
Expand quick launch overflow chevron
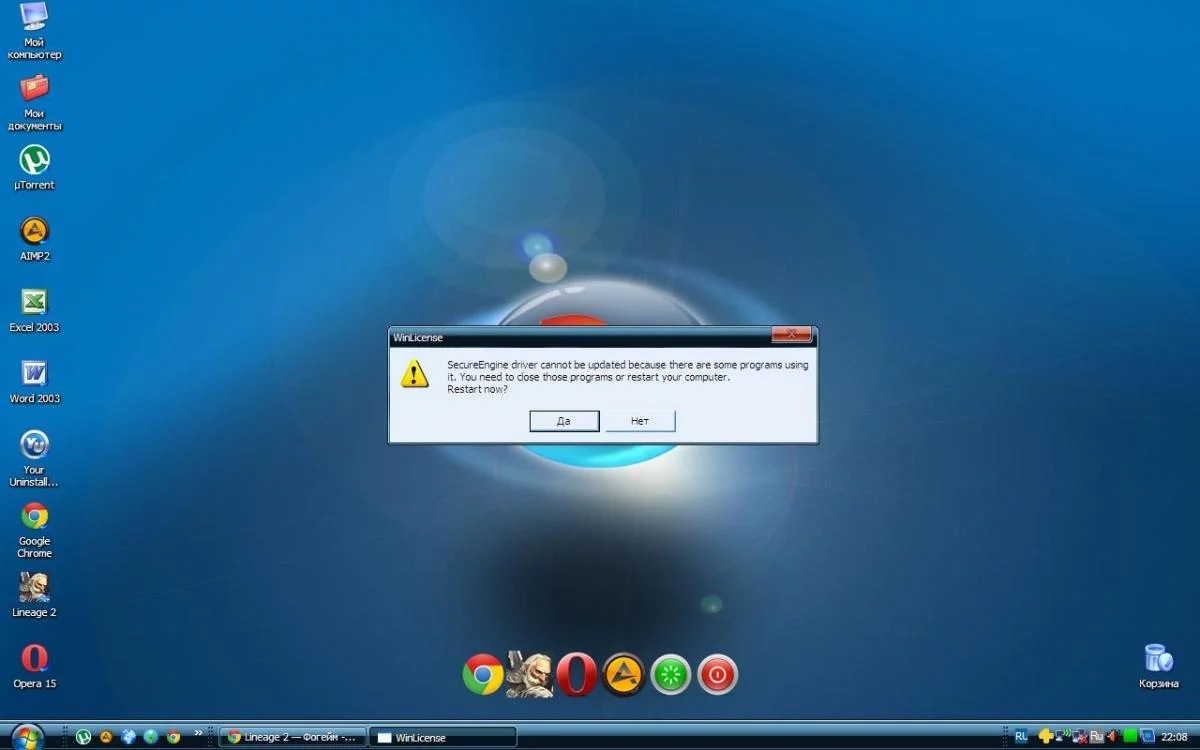198,732
